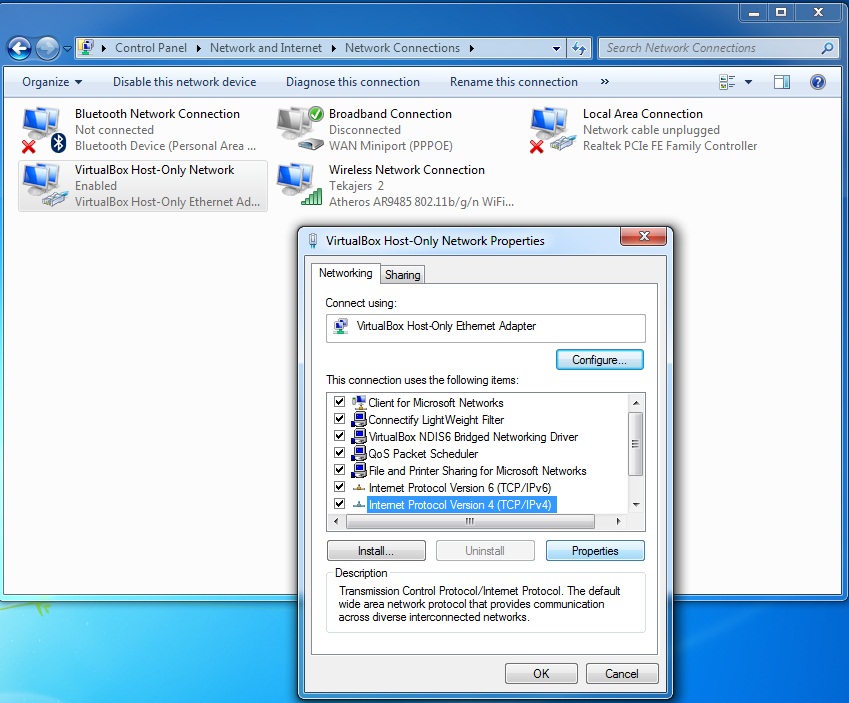Select Wireless Network Connection icon

[299, 185]
